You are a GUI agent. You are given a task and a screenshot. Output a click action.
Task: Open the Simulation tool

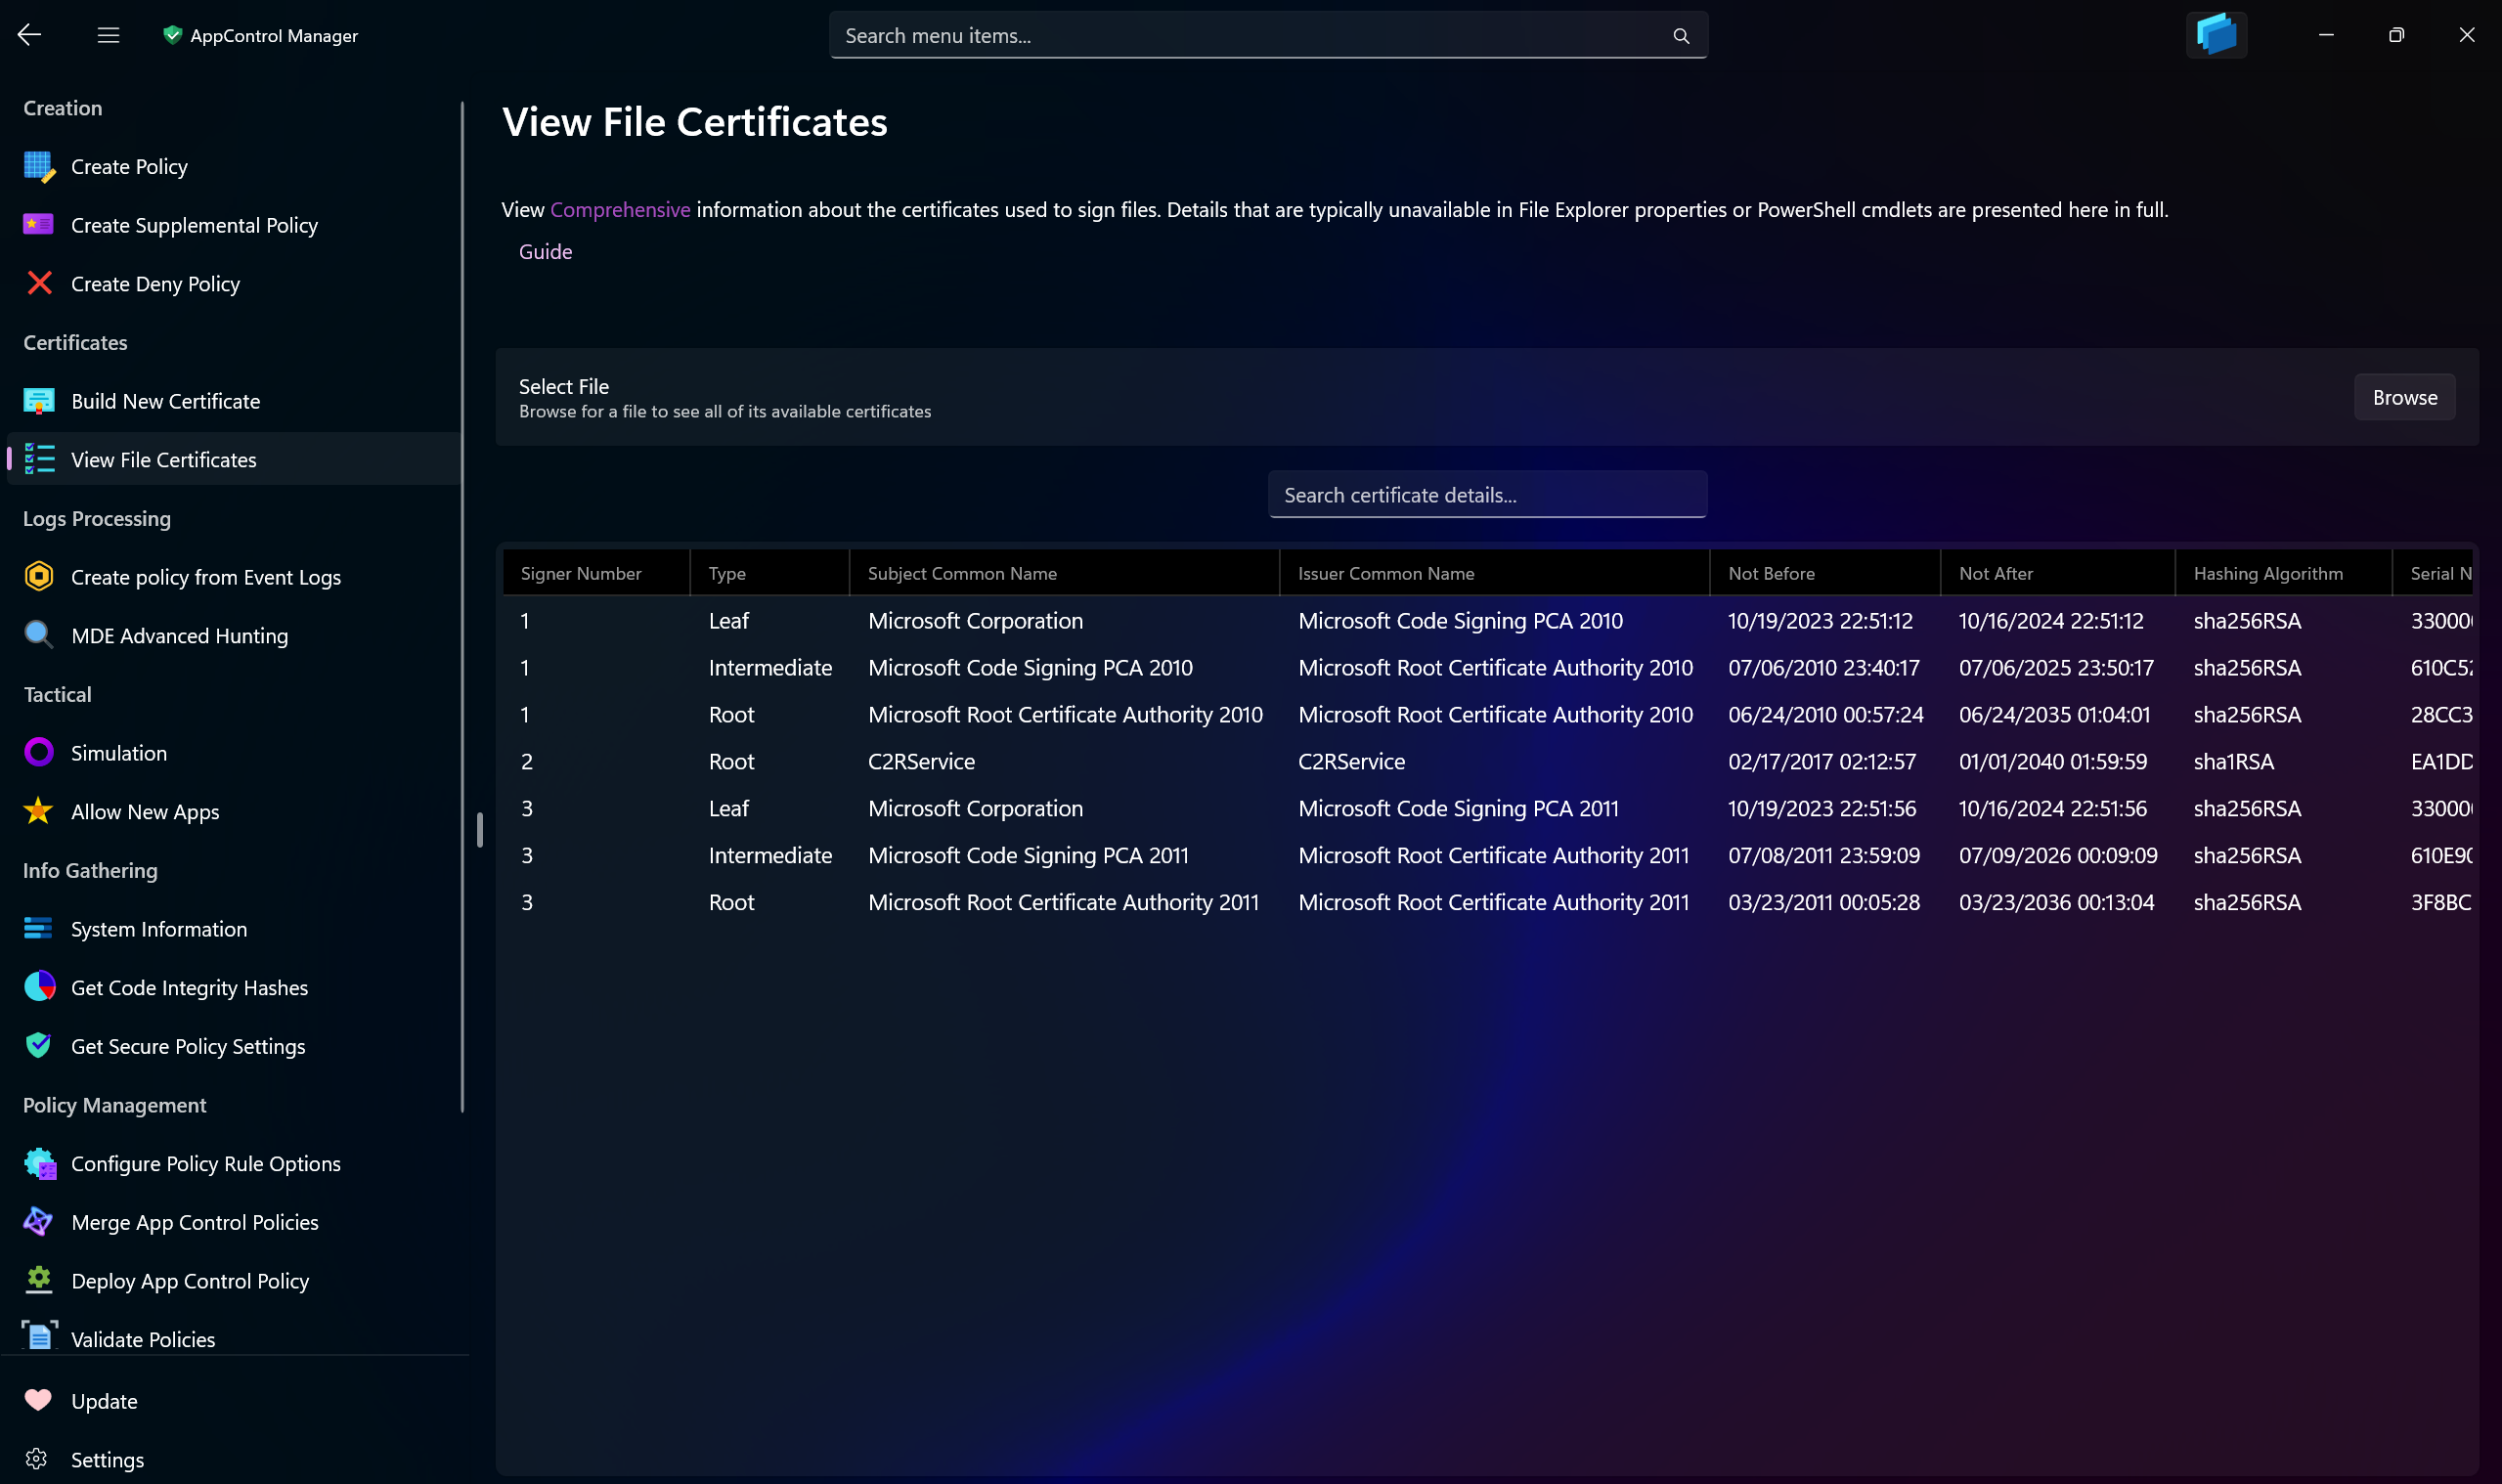pyautogui.click(x=118, y=753)
